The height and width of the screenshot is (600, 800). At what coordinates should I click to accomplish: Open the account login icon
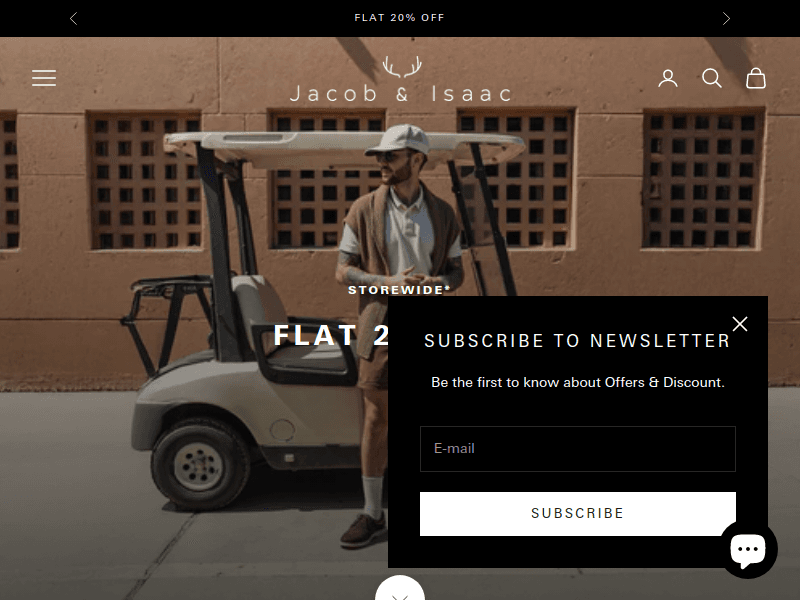(x=667, y=79)
